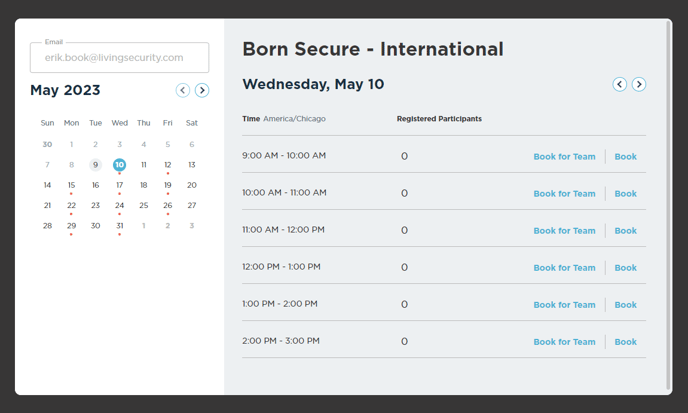Select May 30 in the calendar
Image resolution: width=688 pixels, height=413 pixels.
point(95,226)
